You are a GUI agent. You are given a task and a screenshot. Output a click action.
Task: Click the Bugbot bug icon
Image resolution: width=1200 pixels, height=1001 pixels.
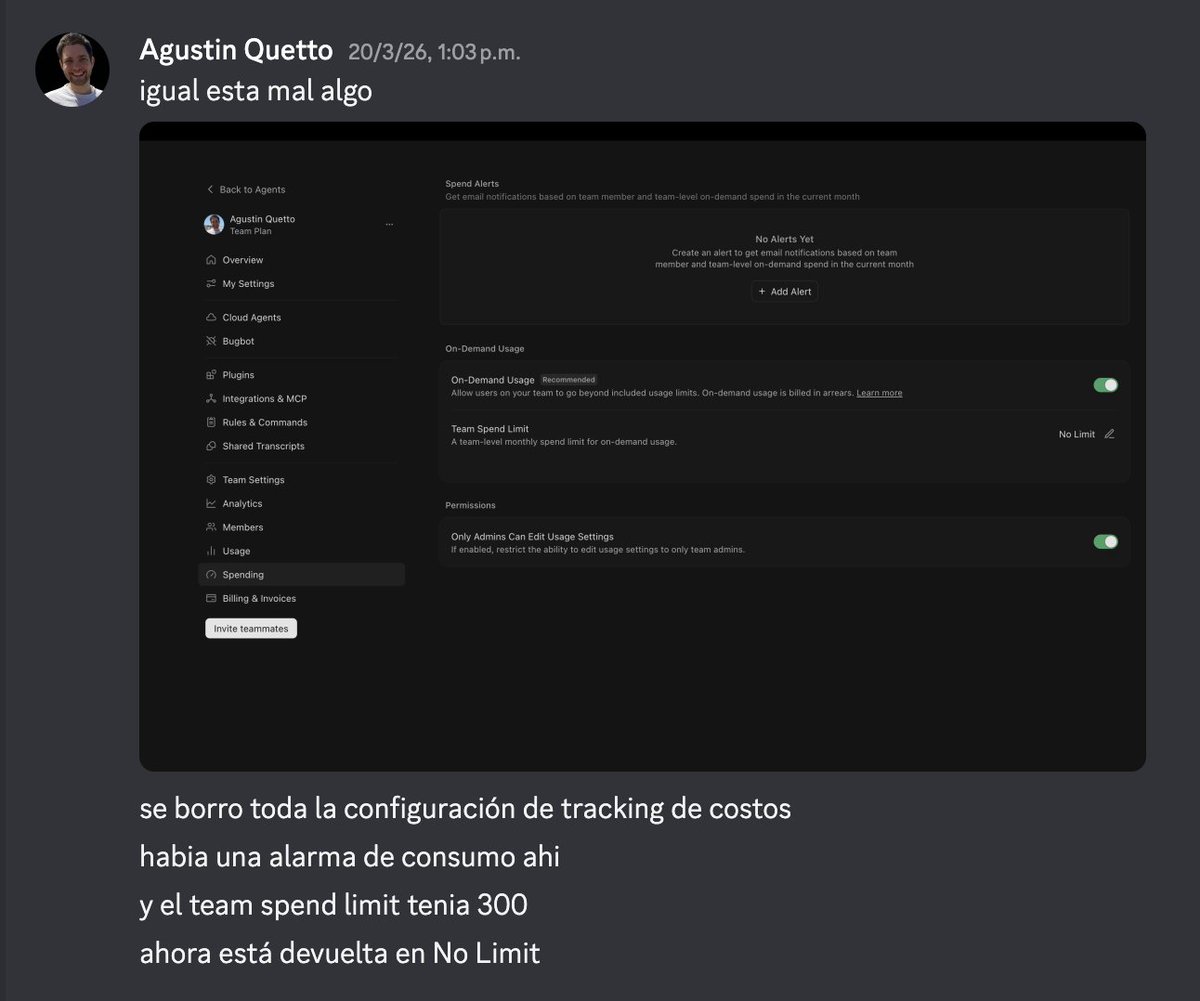[211, 342]
